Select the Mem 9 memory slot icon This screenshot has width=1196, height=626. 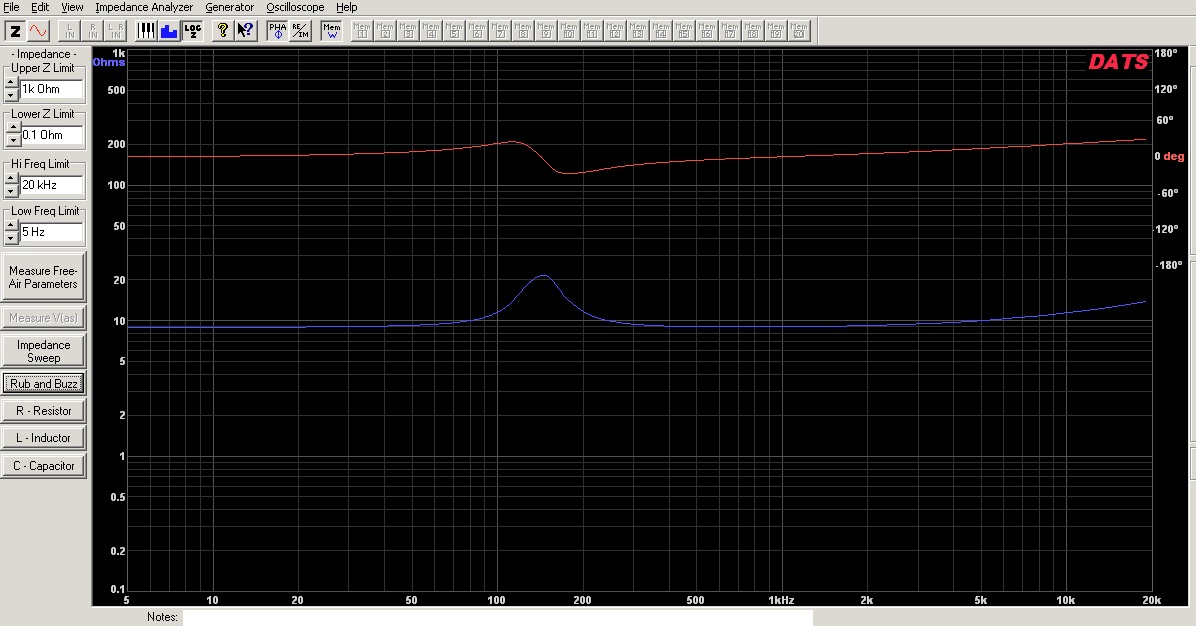(x=546, y=31)
